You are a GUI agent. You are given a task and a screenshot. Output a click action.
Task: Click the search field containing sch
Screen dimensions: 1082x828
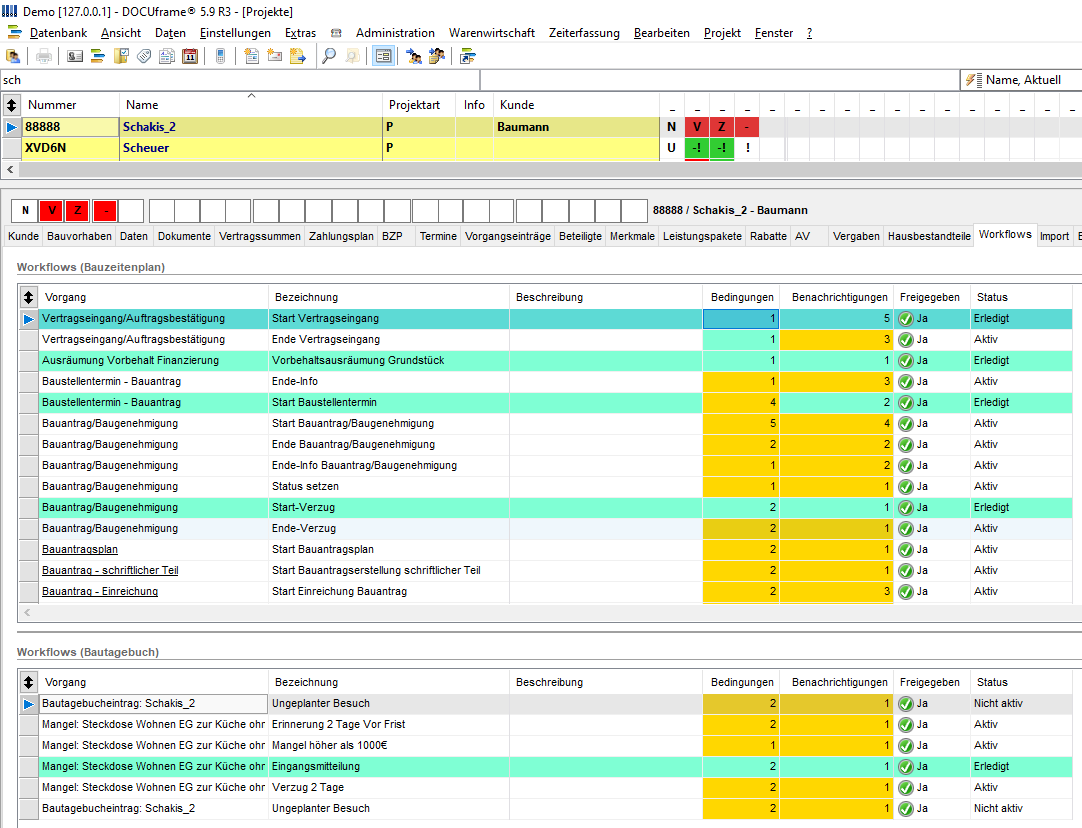(x=240, y=80)
